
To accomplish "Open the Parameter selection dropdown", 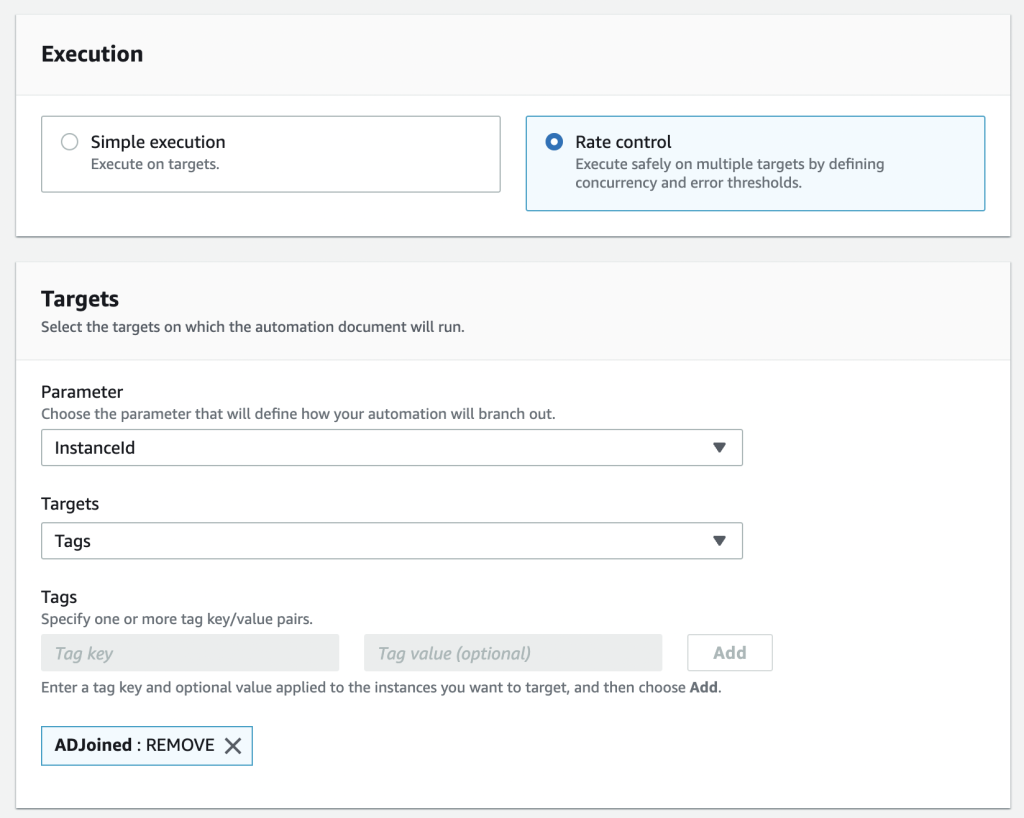I will pos(390,447).
